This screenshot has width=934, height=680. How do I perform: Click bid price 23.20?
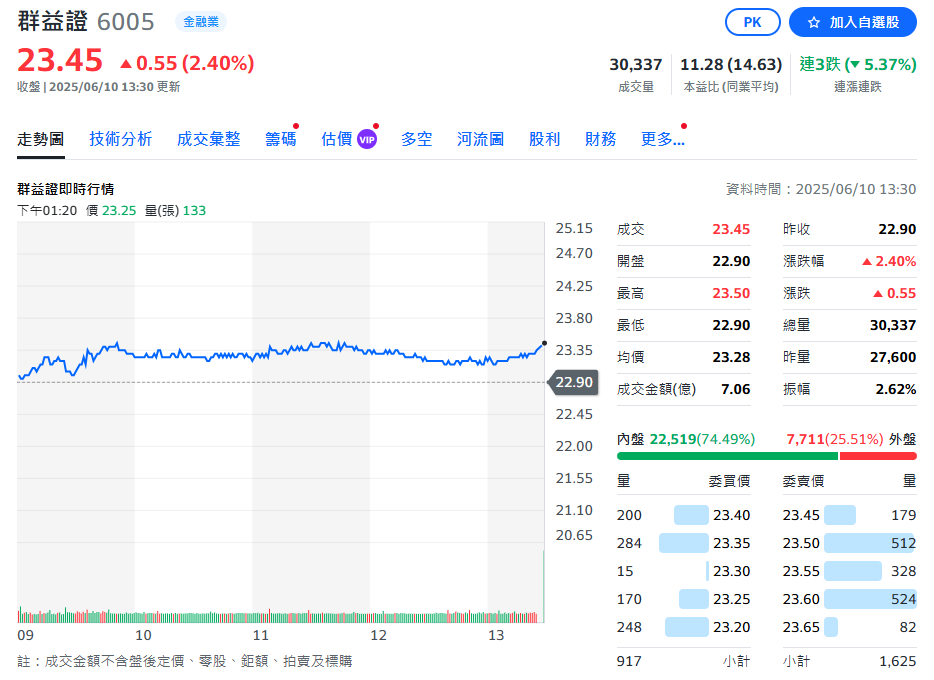(731, 627)
